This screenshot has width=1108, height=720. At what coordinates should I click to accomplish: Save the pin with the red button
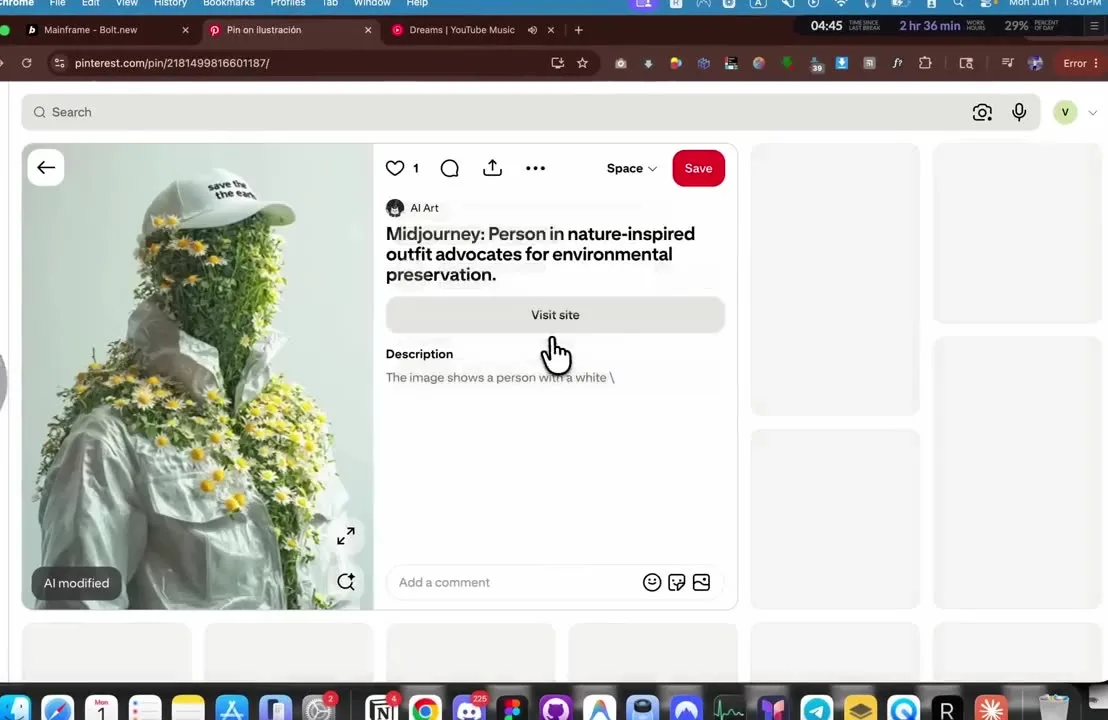coord(698,168)
